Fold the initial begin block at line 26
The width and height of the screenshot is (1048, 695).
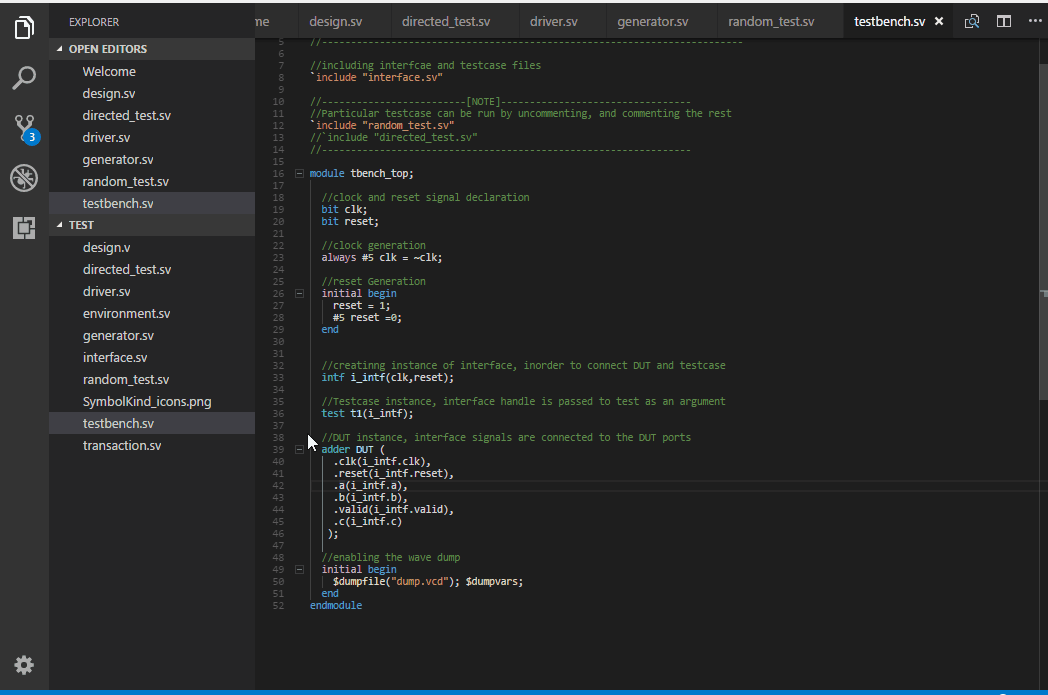pos(299,293)
